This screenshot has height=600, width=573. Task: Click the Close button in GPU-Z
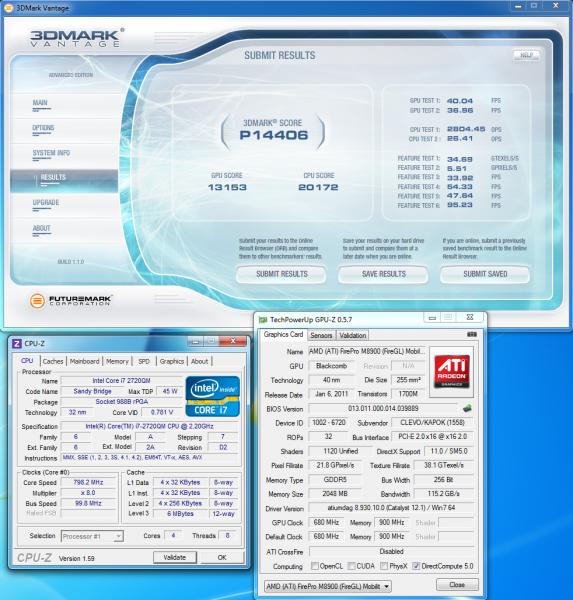coord(457,585)
